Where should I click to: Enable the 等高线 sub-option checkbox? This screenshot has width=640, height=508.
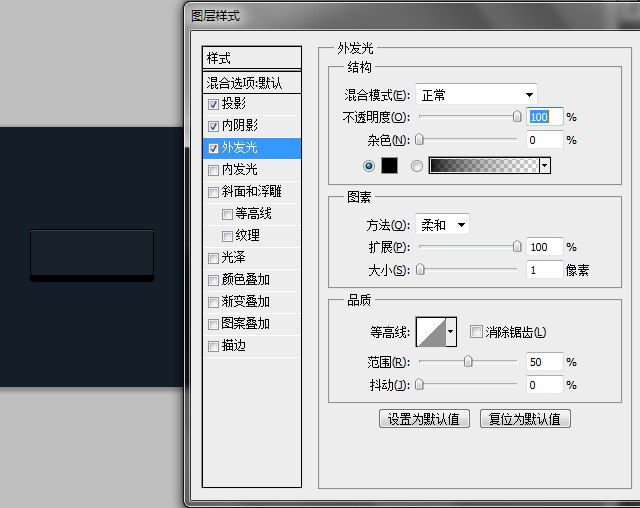[x=227, y=214]
